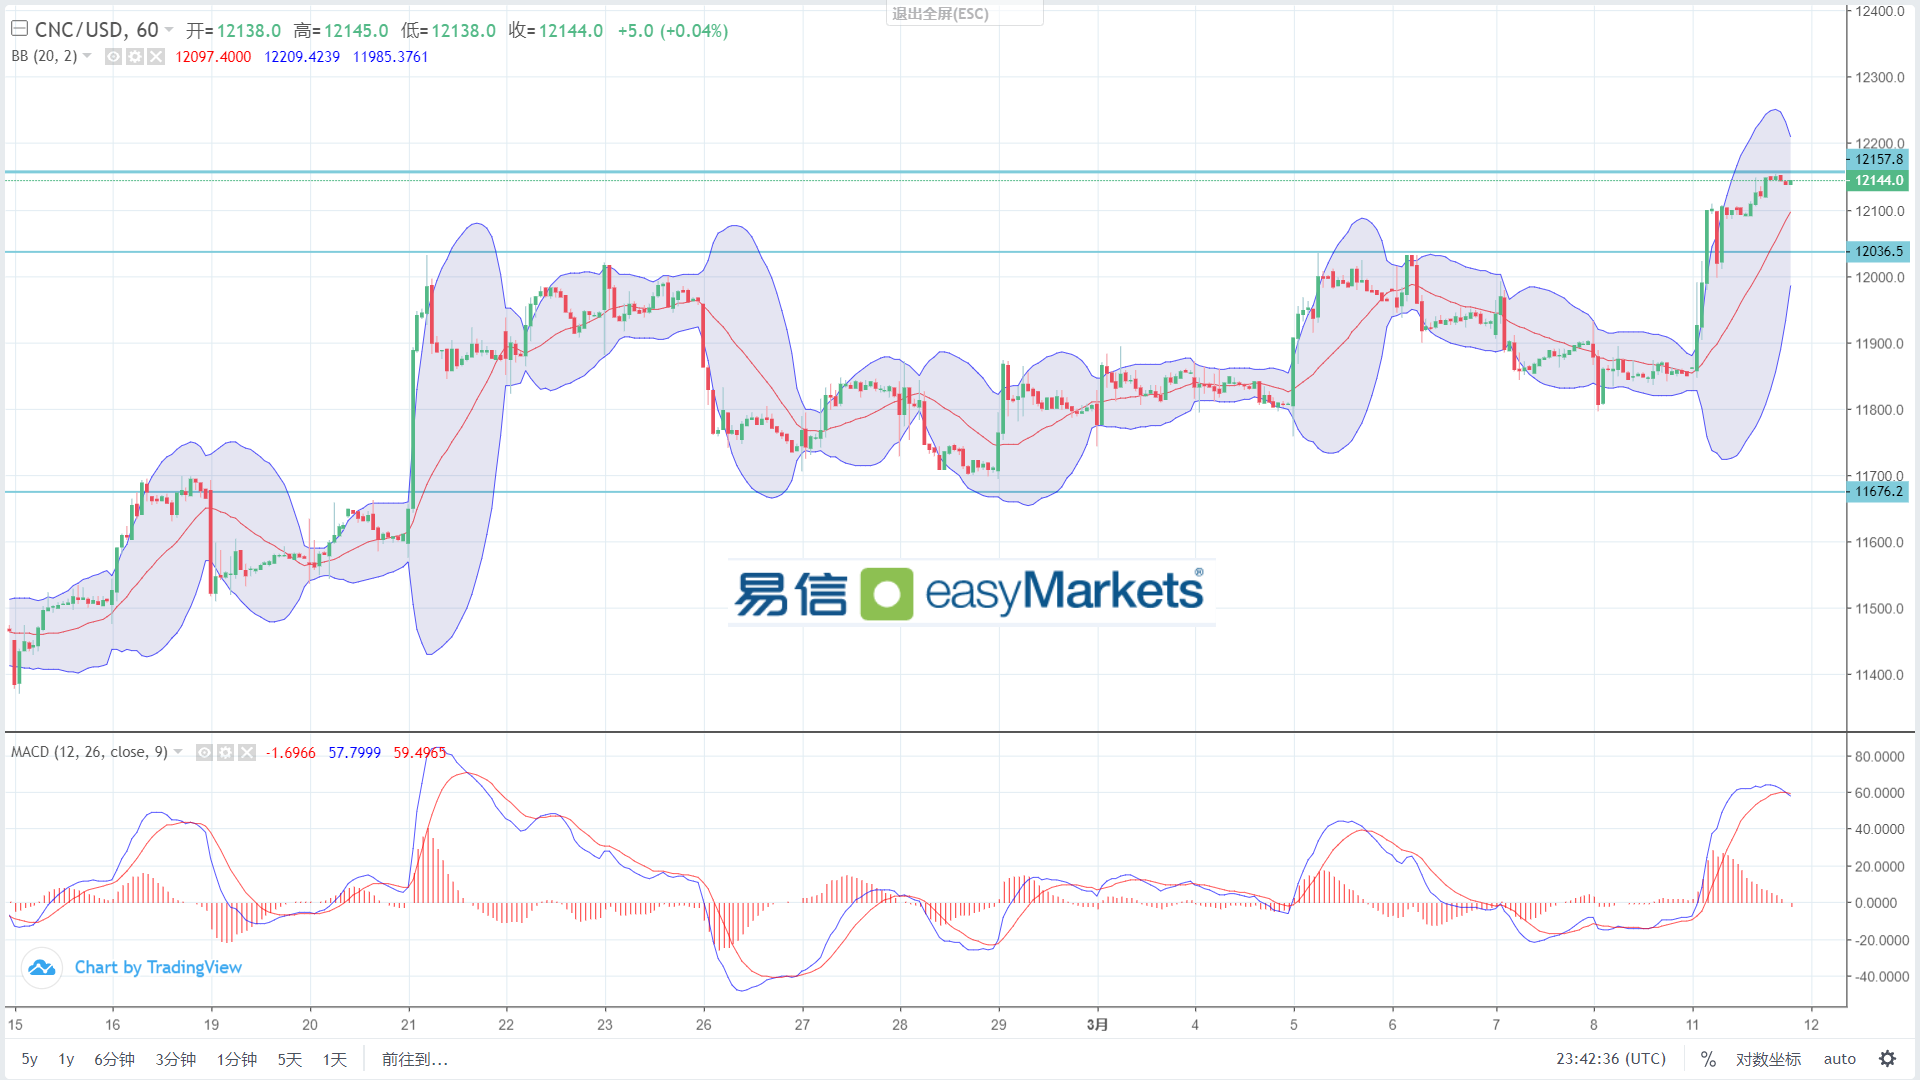
Task: Expand the MACD indicator dropdown arrow
Action: click(x=178, y=752)
